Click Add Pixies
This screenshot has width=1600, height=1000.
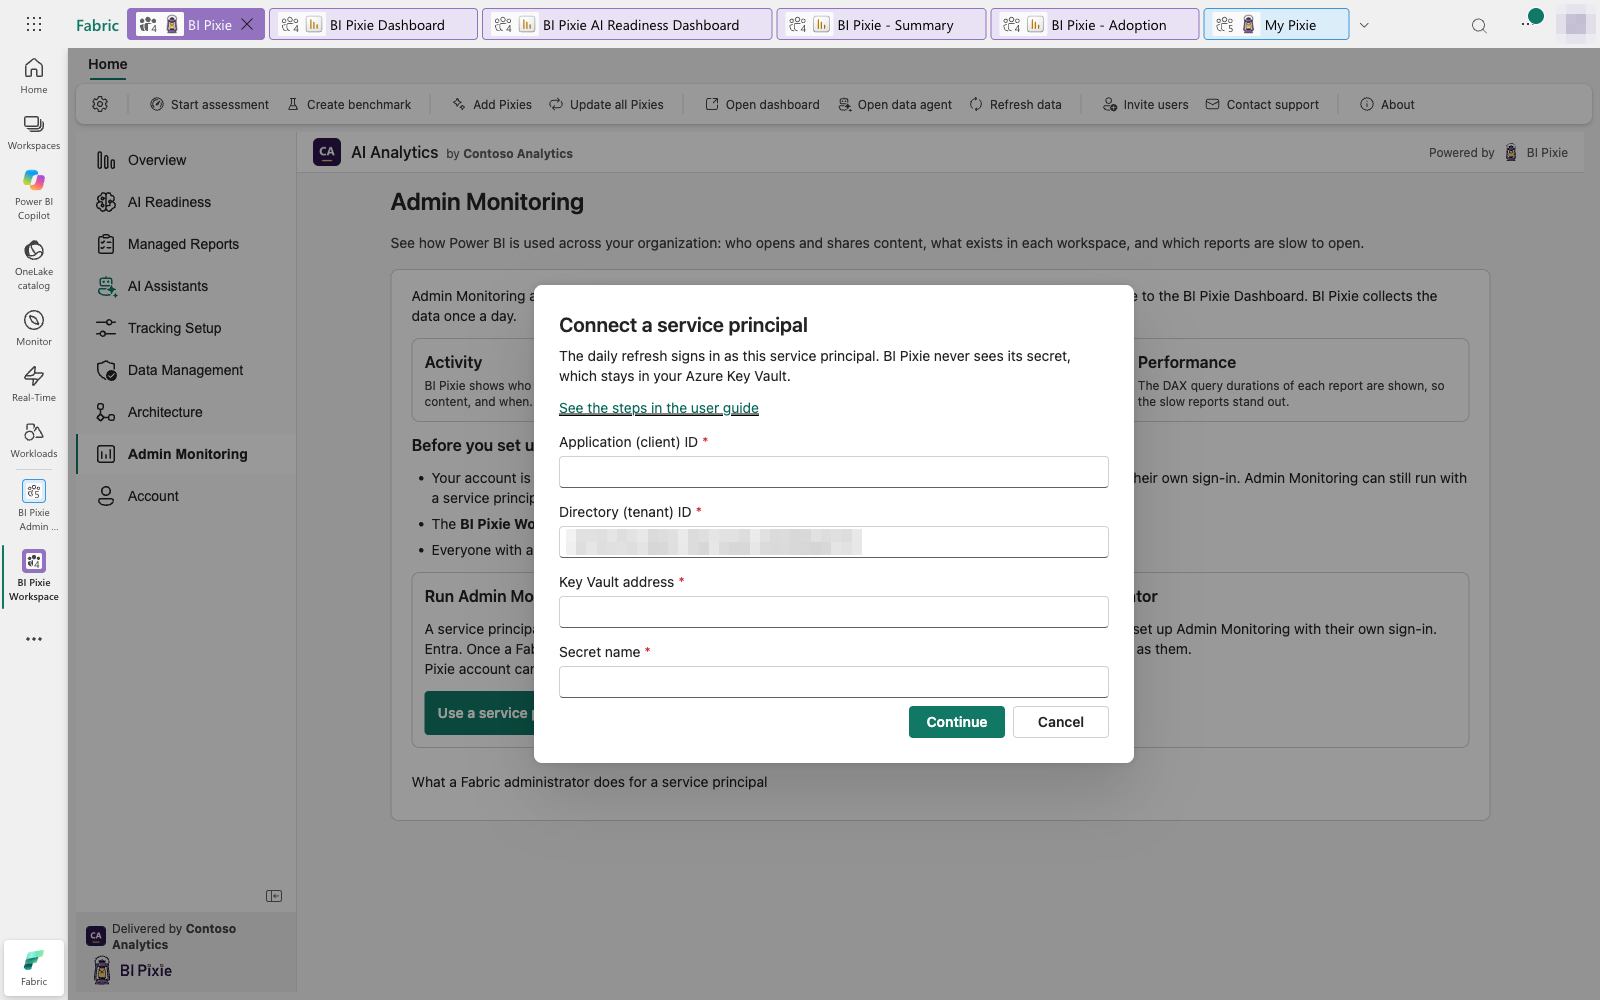point(492,104)
